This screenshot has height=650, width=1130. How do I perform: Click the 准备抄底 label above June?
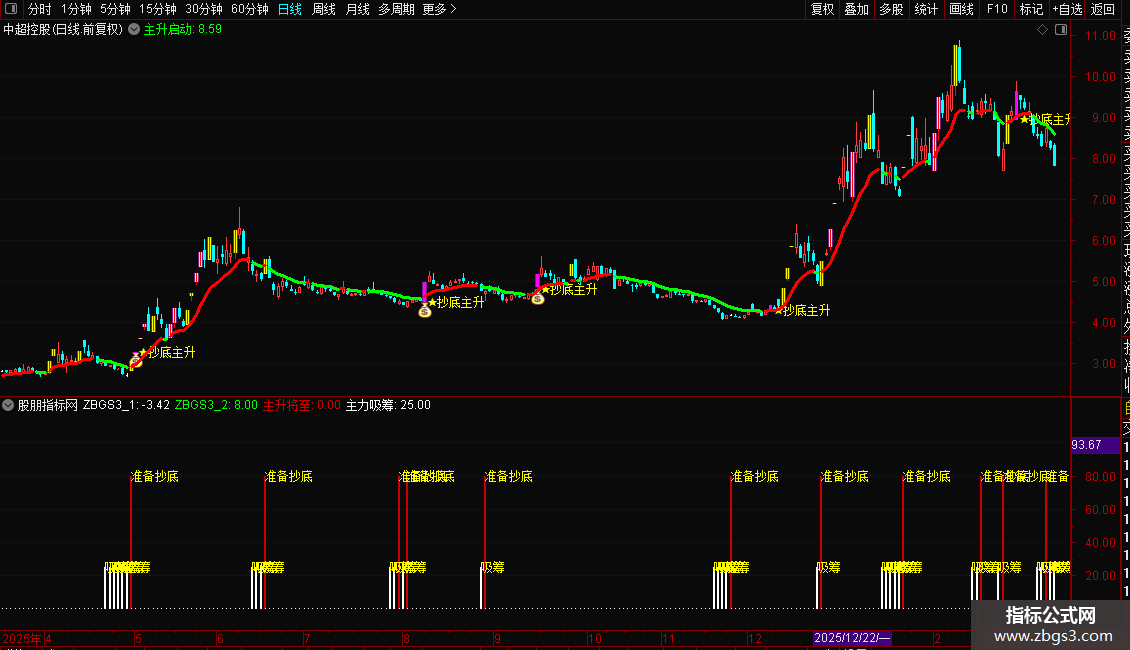coord(289,476)
